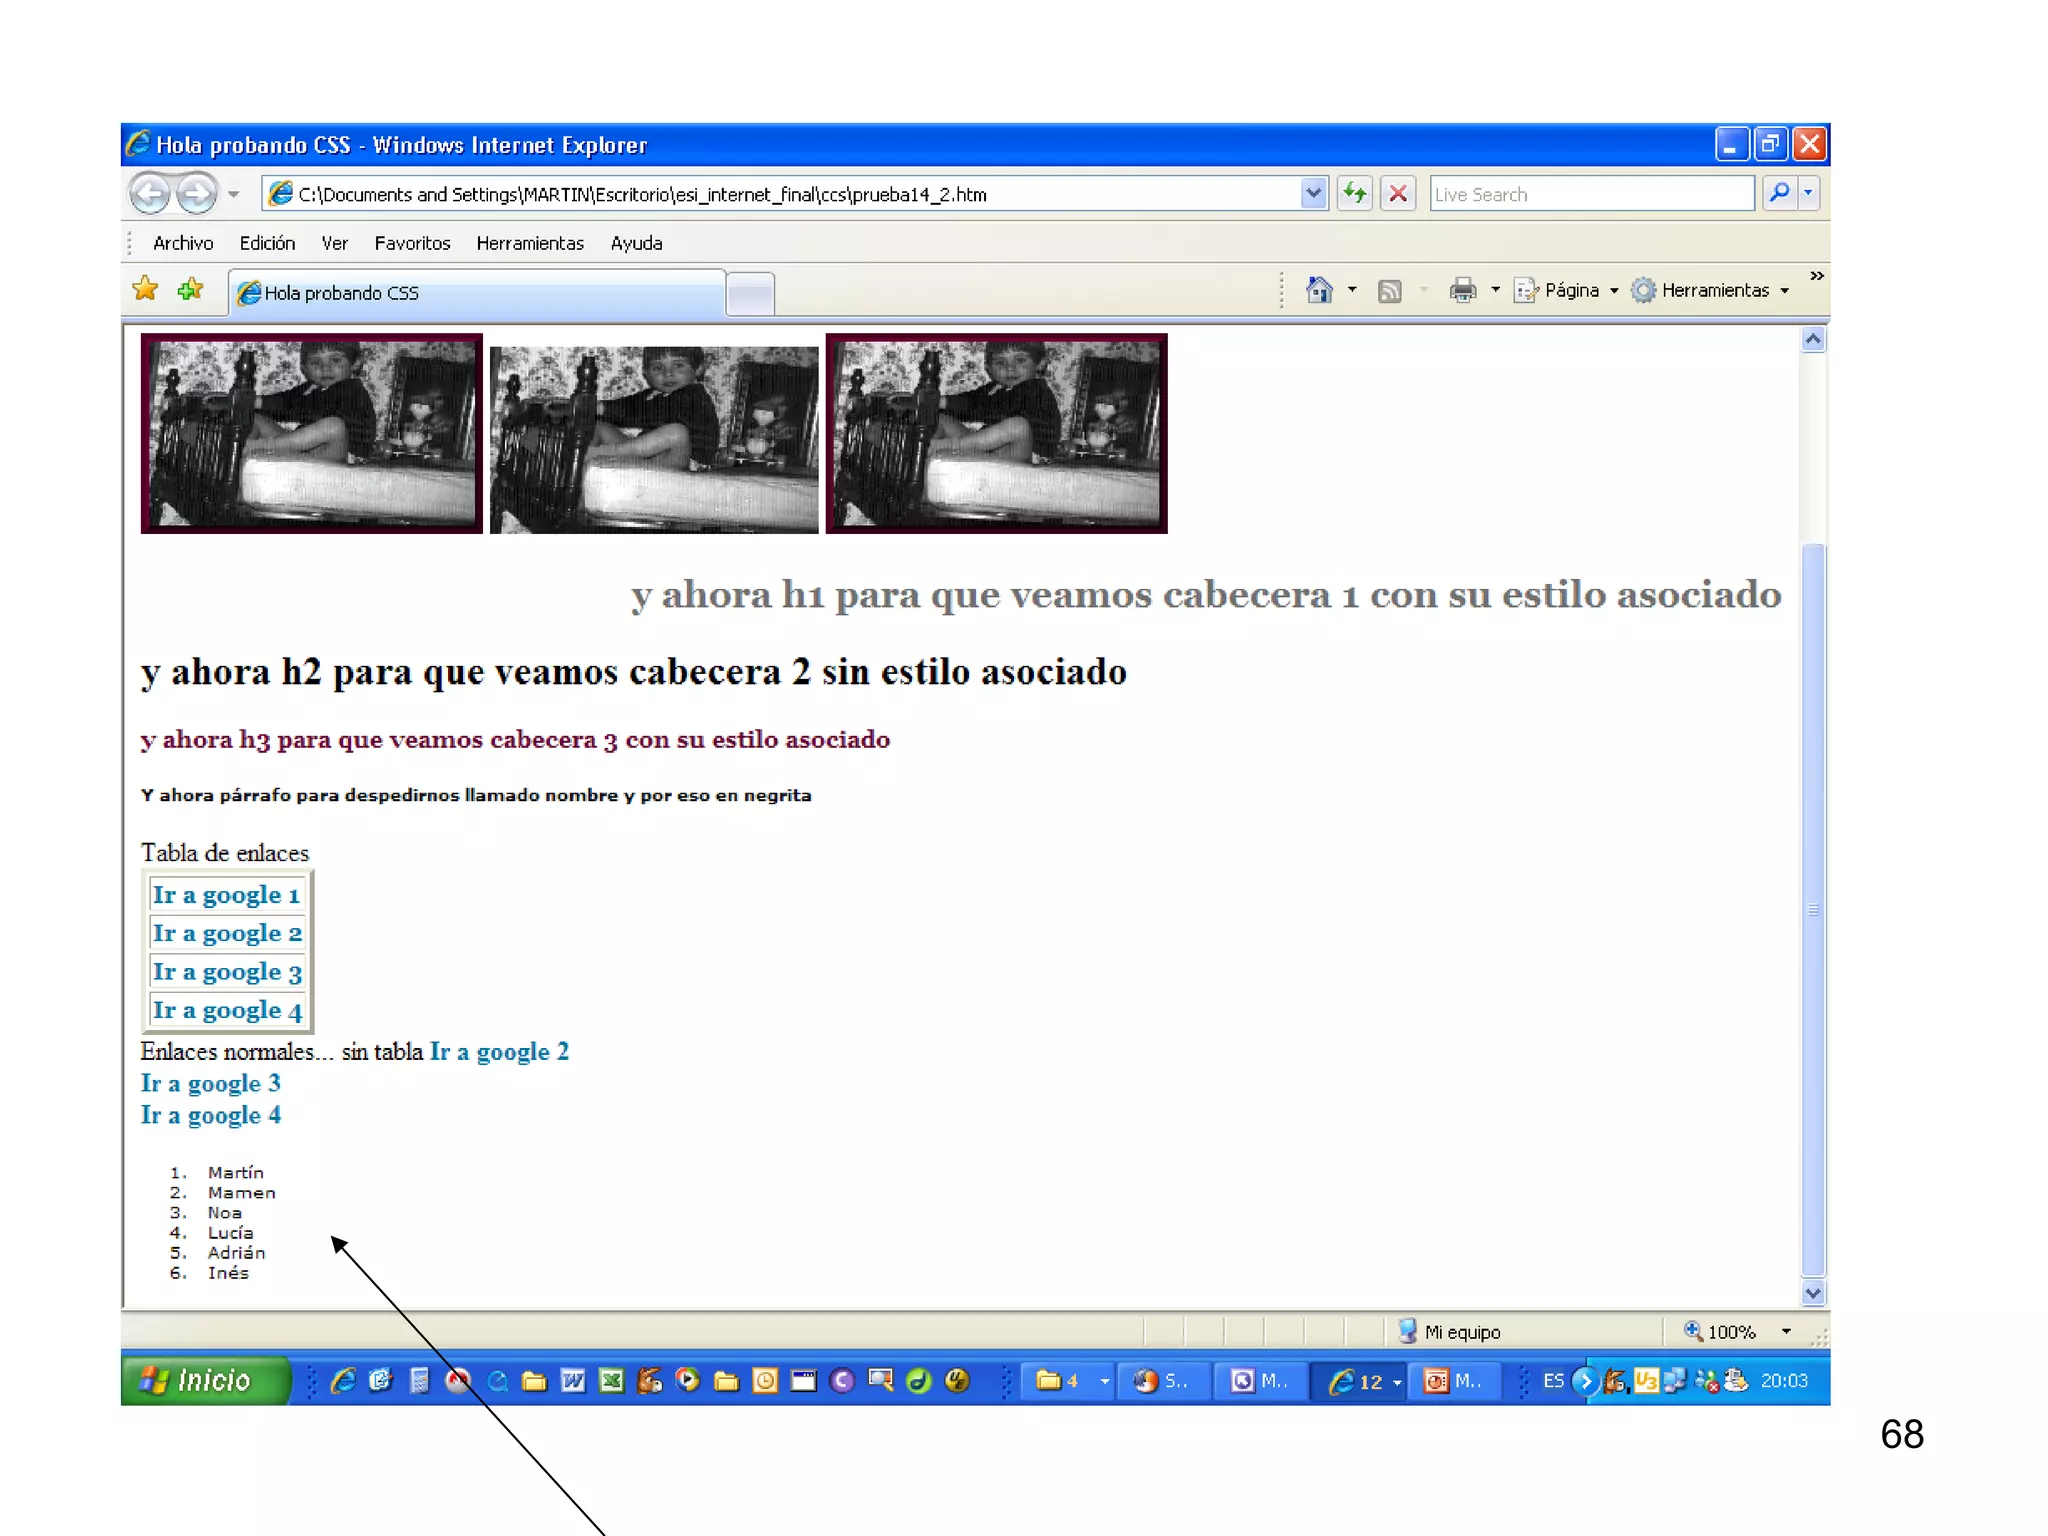Viewport: 2048px width, 1536px height.
Task: Click the Favorites Center star icon
Action: pos(146,290)
